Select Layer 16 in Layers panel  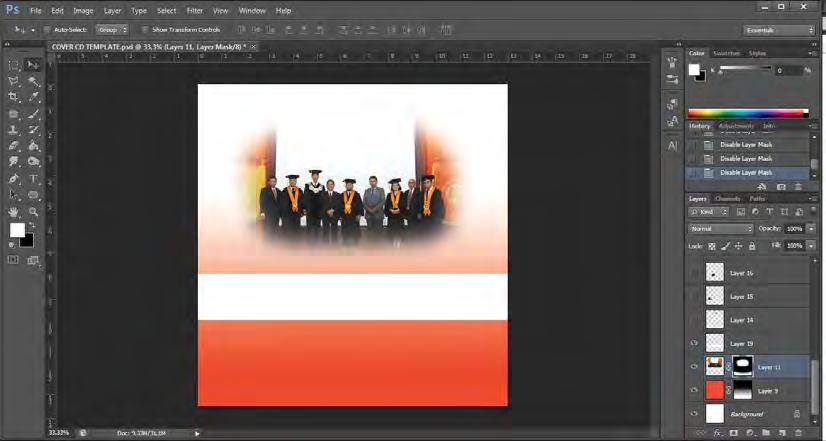(x=742, y=273)
